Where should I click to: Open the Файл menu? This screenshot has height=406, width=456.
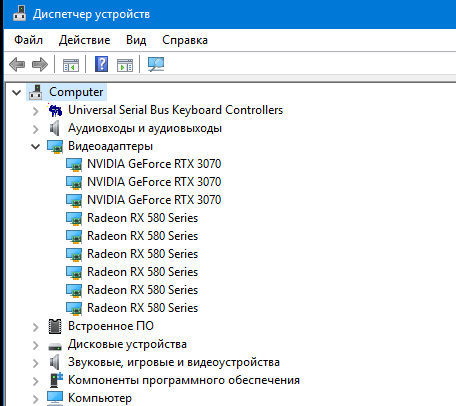tap(29, 40)
